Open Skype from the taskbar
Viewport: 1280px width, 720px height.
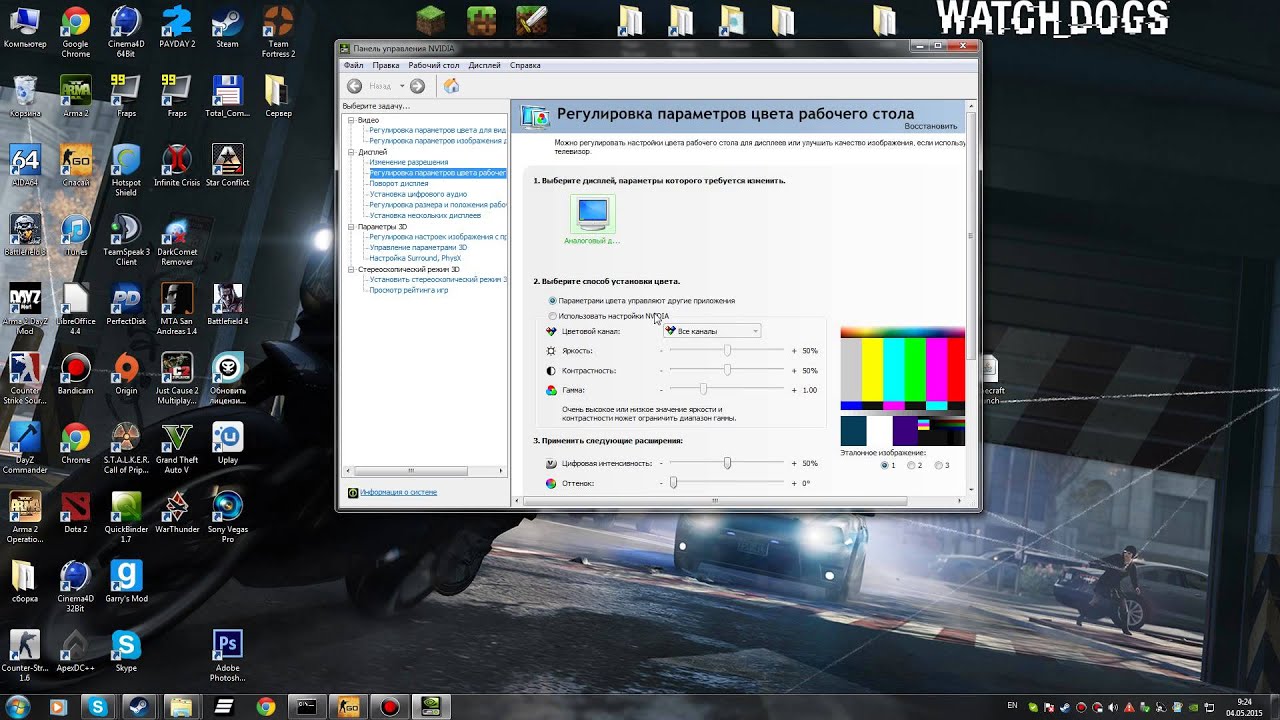tap(97, 707)
